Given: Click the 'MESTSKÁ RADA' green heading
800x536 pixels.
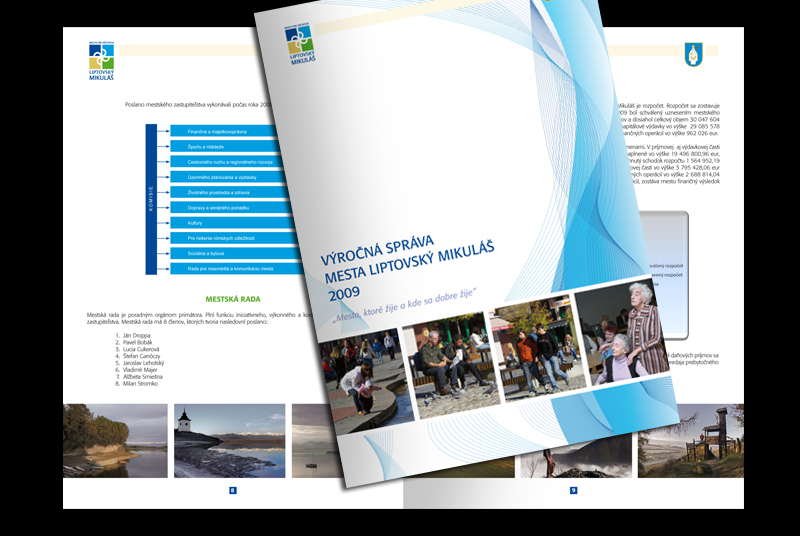Looking at the screenshot, I should point(233,299).
